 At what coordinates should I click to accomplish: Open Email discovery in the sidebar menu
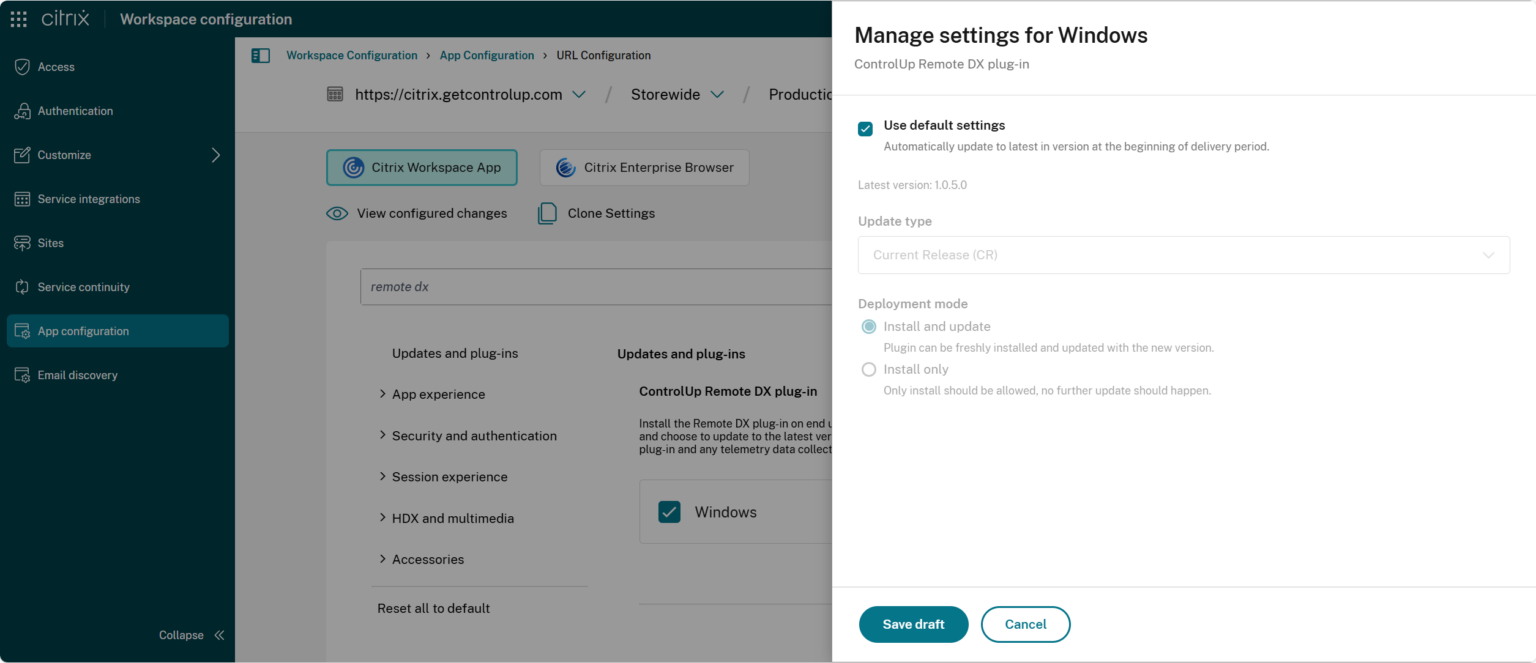point(77,375)
